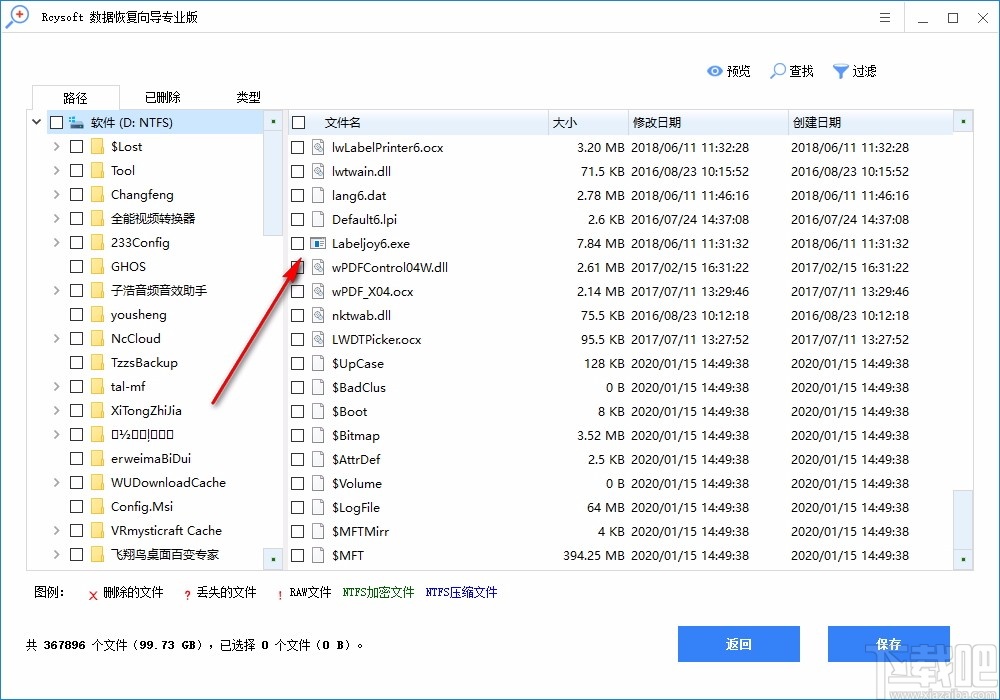Click the file icon for Labeljoy6.exe
1000x700 pixels.
(x=317, y=243)
